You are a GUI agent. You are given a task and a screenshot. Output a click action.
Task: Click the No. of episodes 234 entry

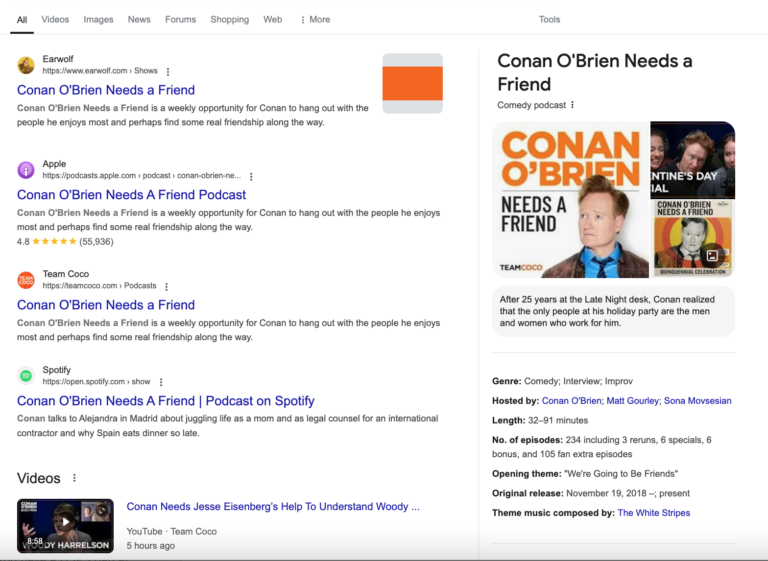click(x=601, y=447)
